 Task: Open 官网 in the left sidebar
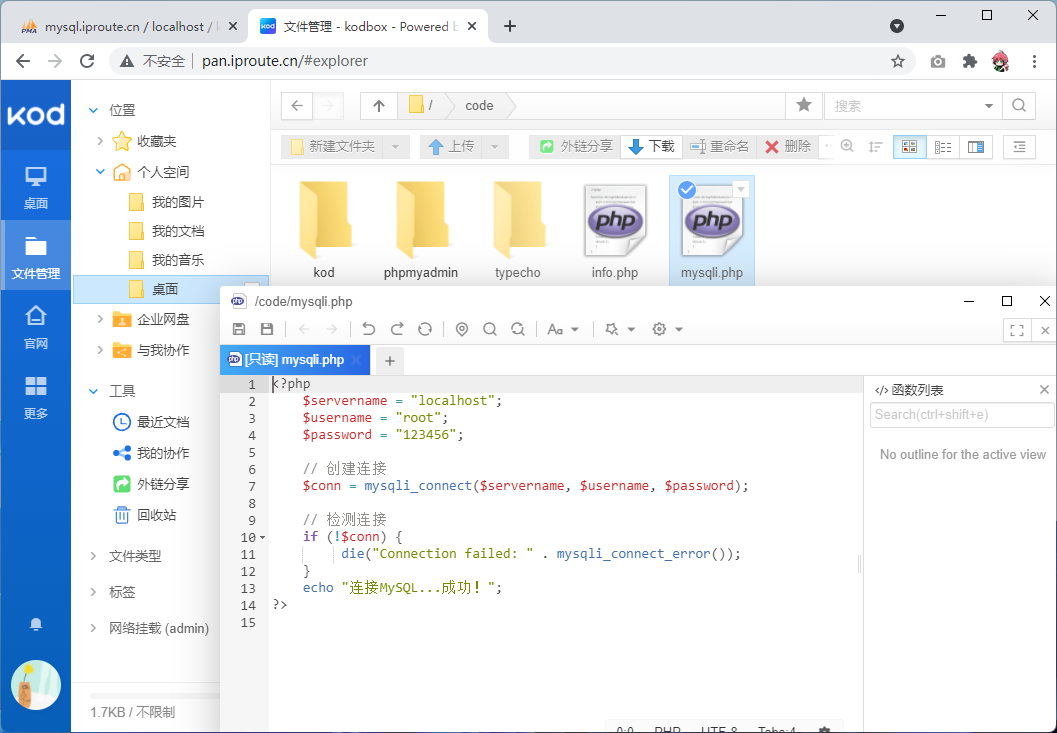pyautogui.click(x=36, y=327)
